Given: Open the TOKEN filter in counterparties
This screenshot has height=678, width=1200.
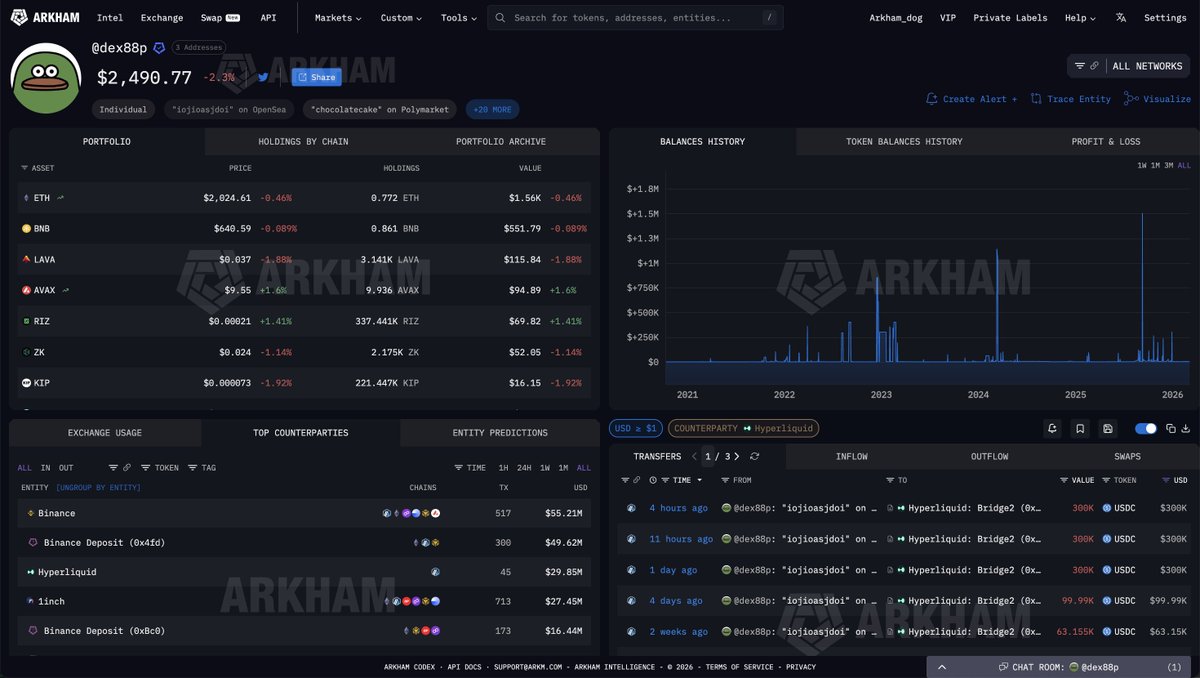Looking at the screenshot, I should pos(160,467).
